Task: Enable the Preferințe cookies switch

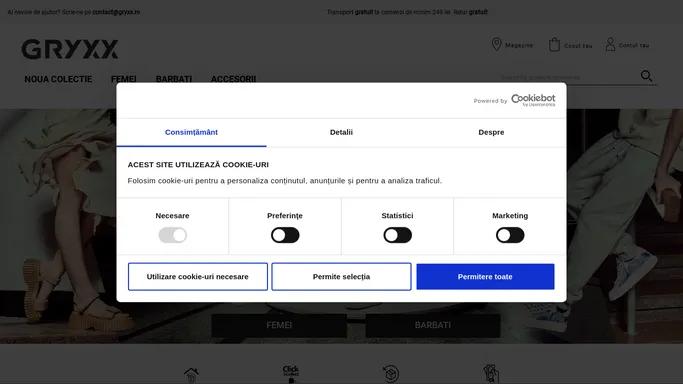Action: (x=285, y=235)
